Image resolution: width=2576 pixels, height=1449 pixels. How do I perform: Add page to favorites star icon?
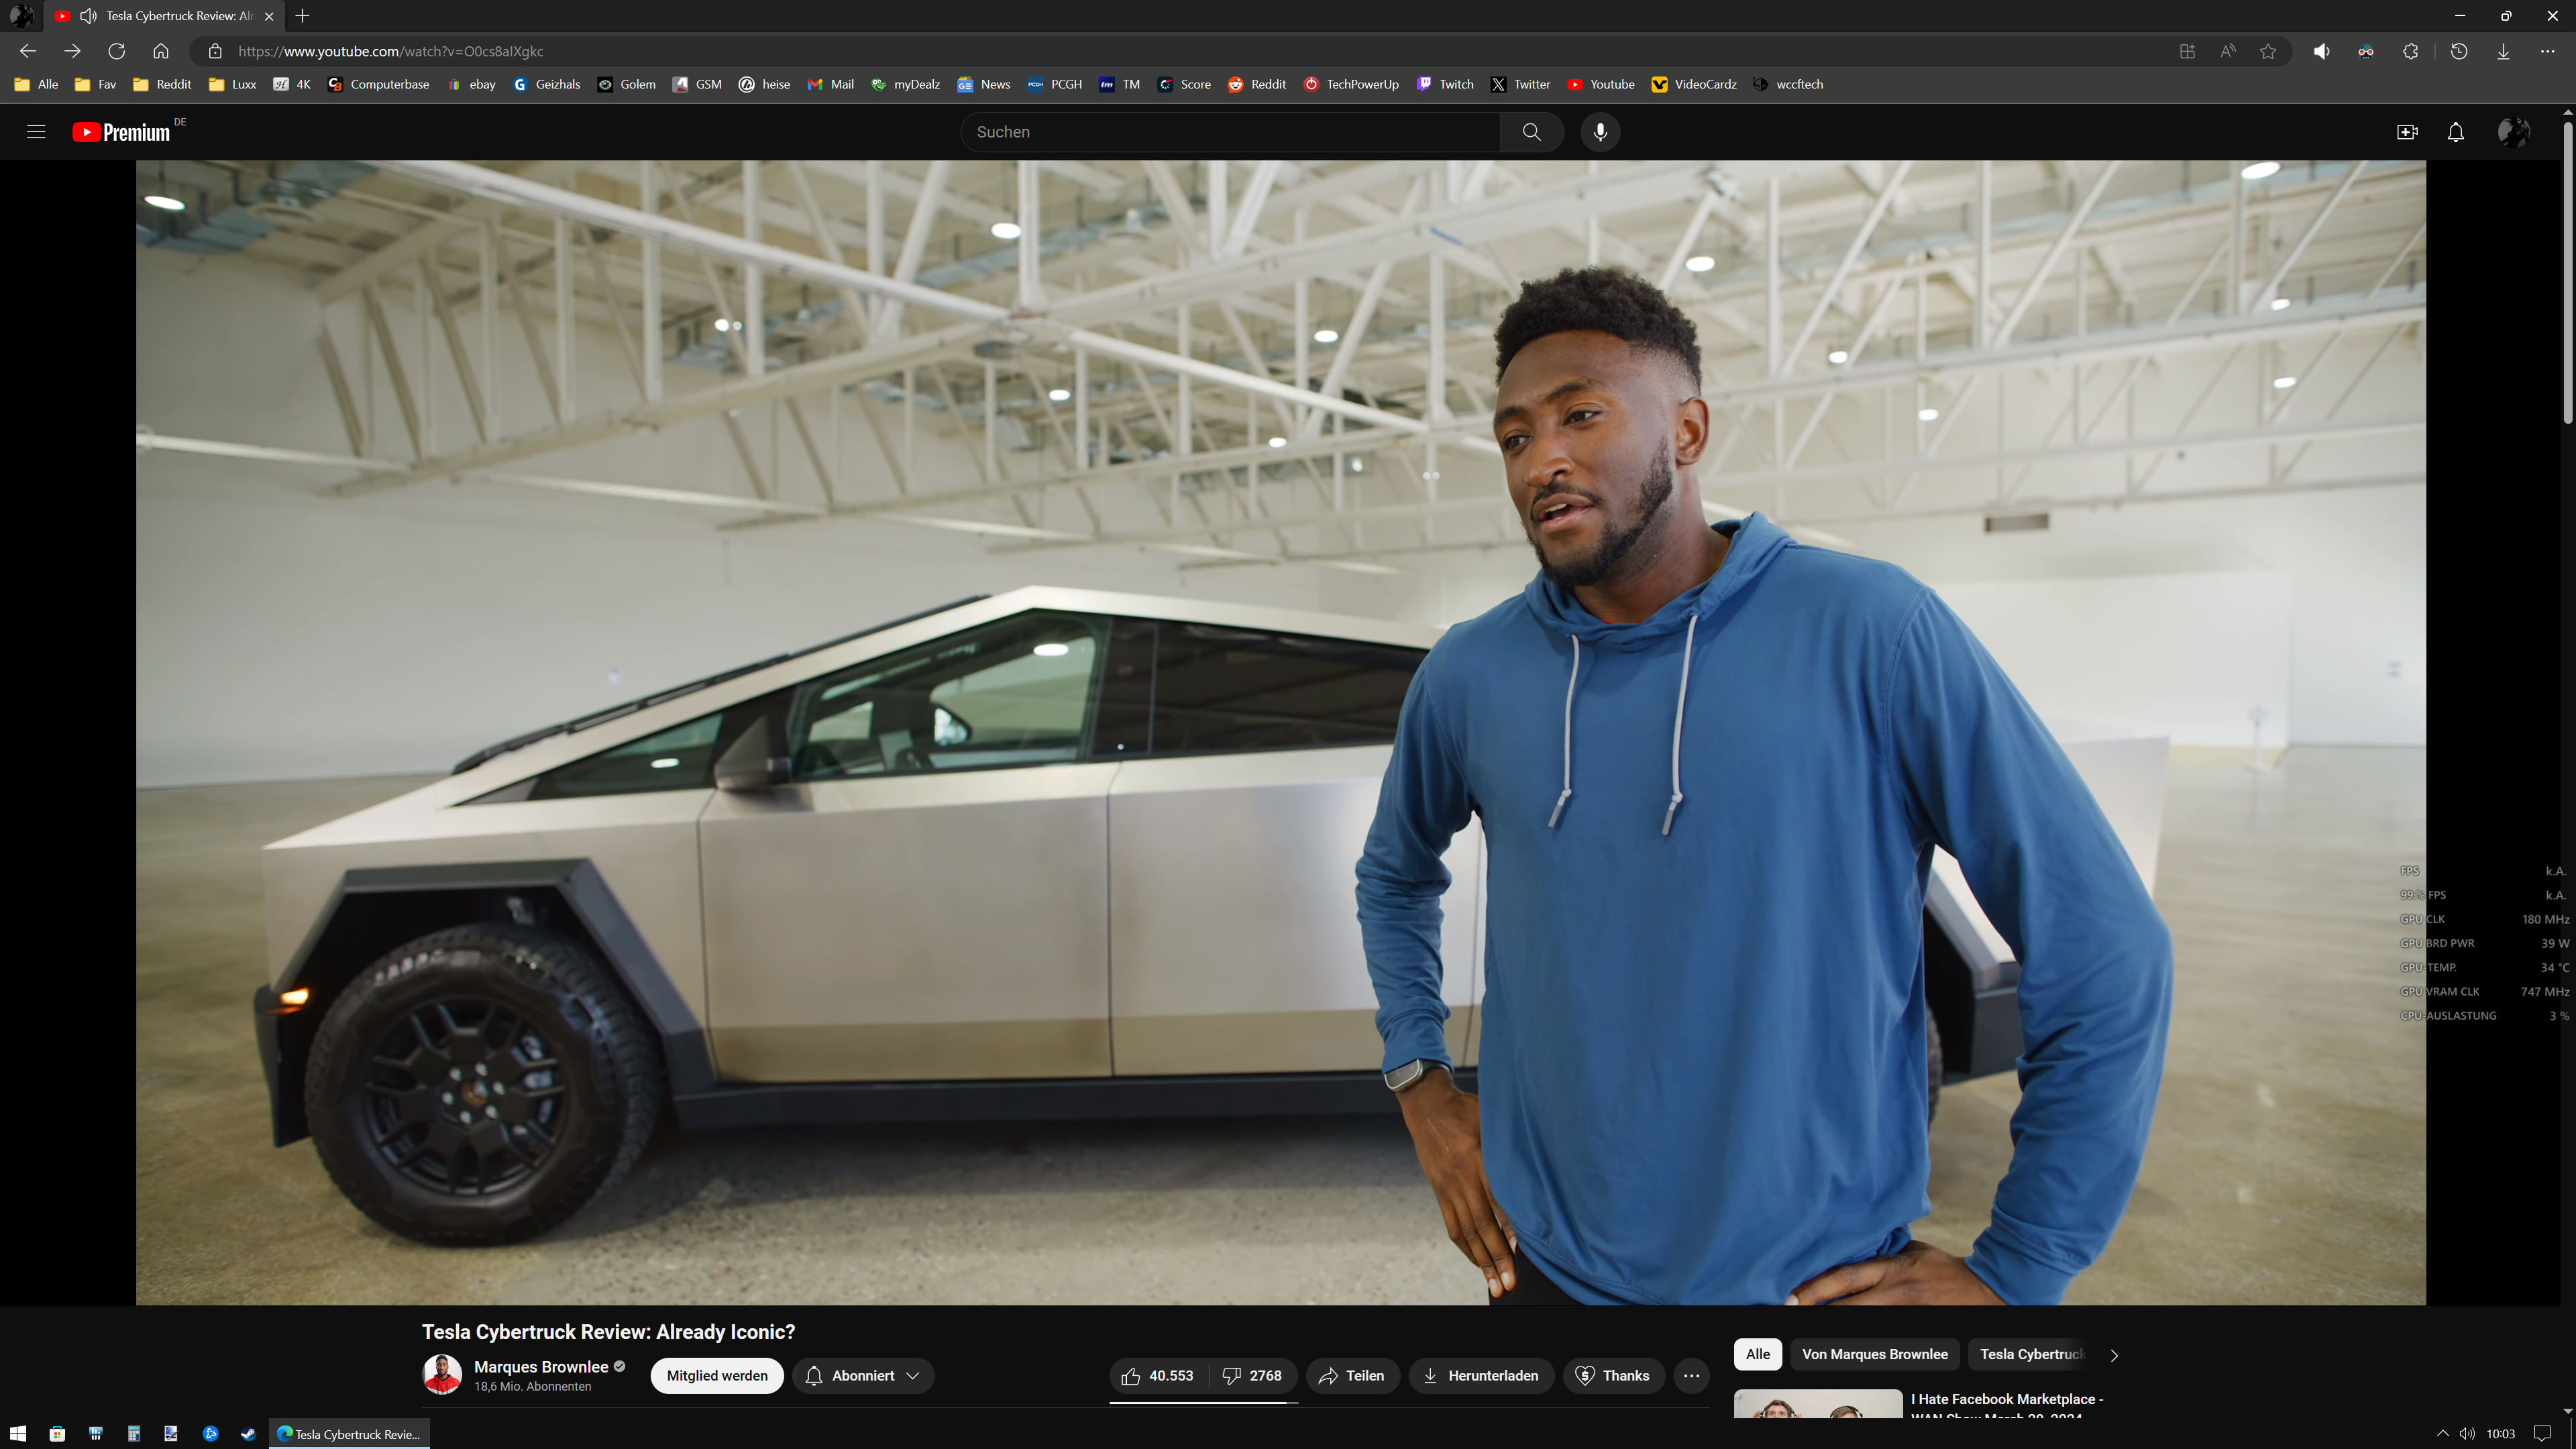point(2268,51)
